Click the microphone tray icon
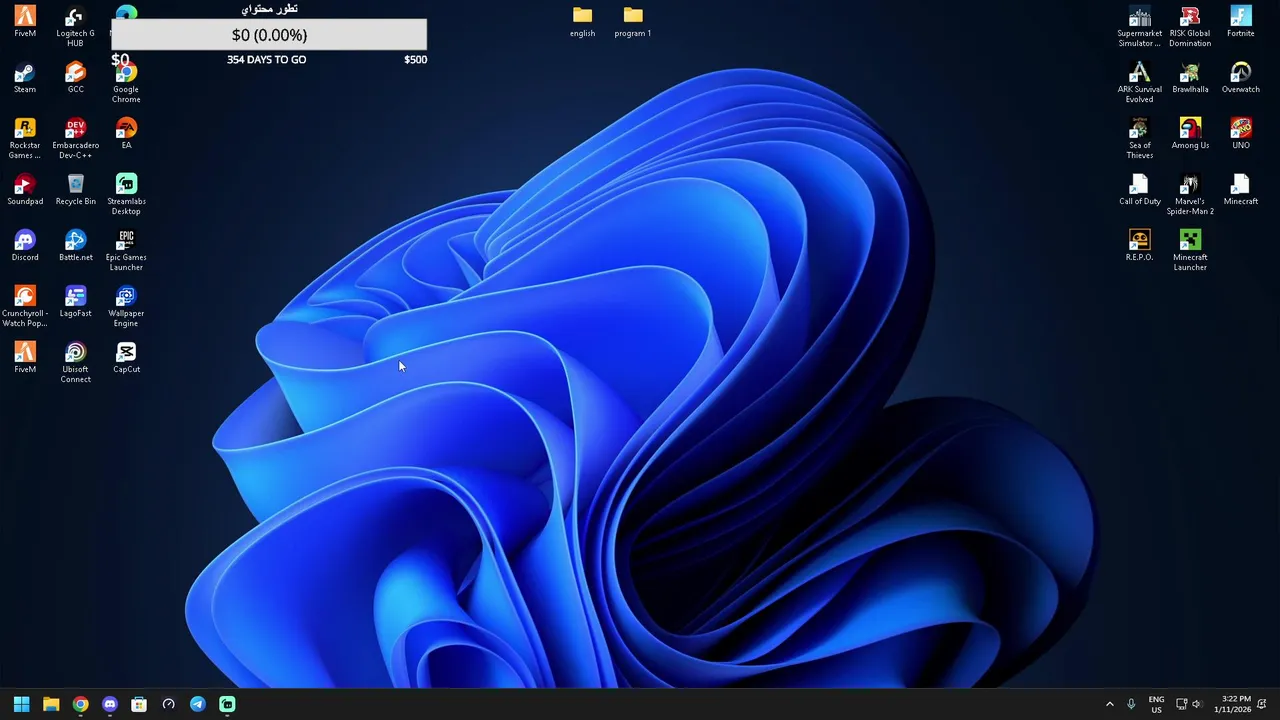Viewport: 1280px width, 720px height. point(1131,704)
